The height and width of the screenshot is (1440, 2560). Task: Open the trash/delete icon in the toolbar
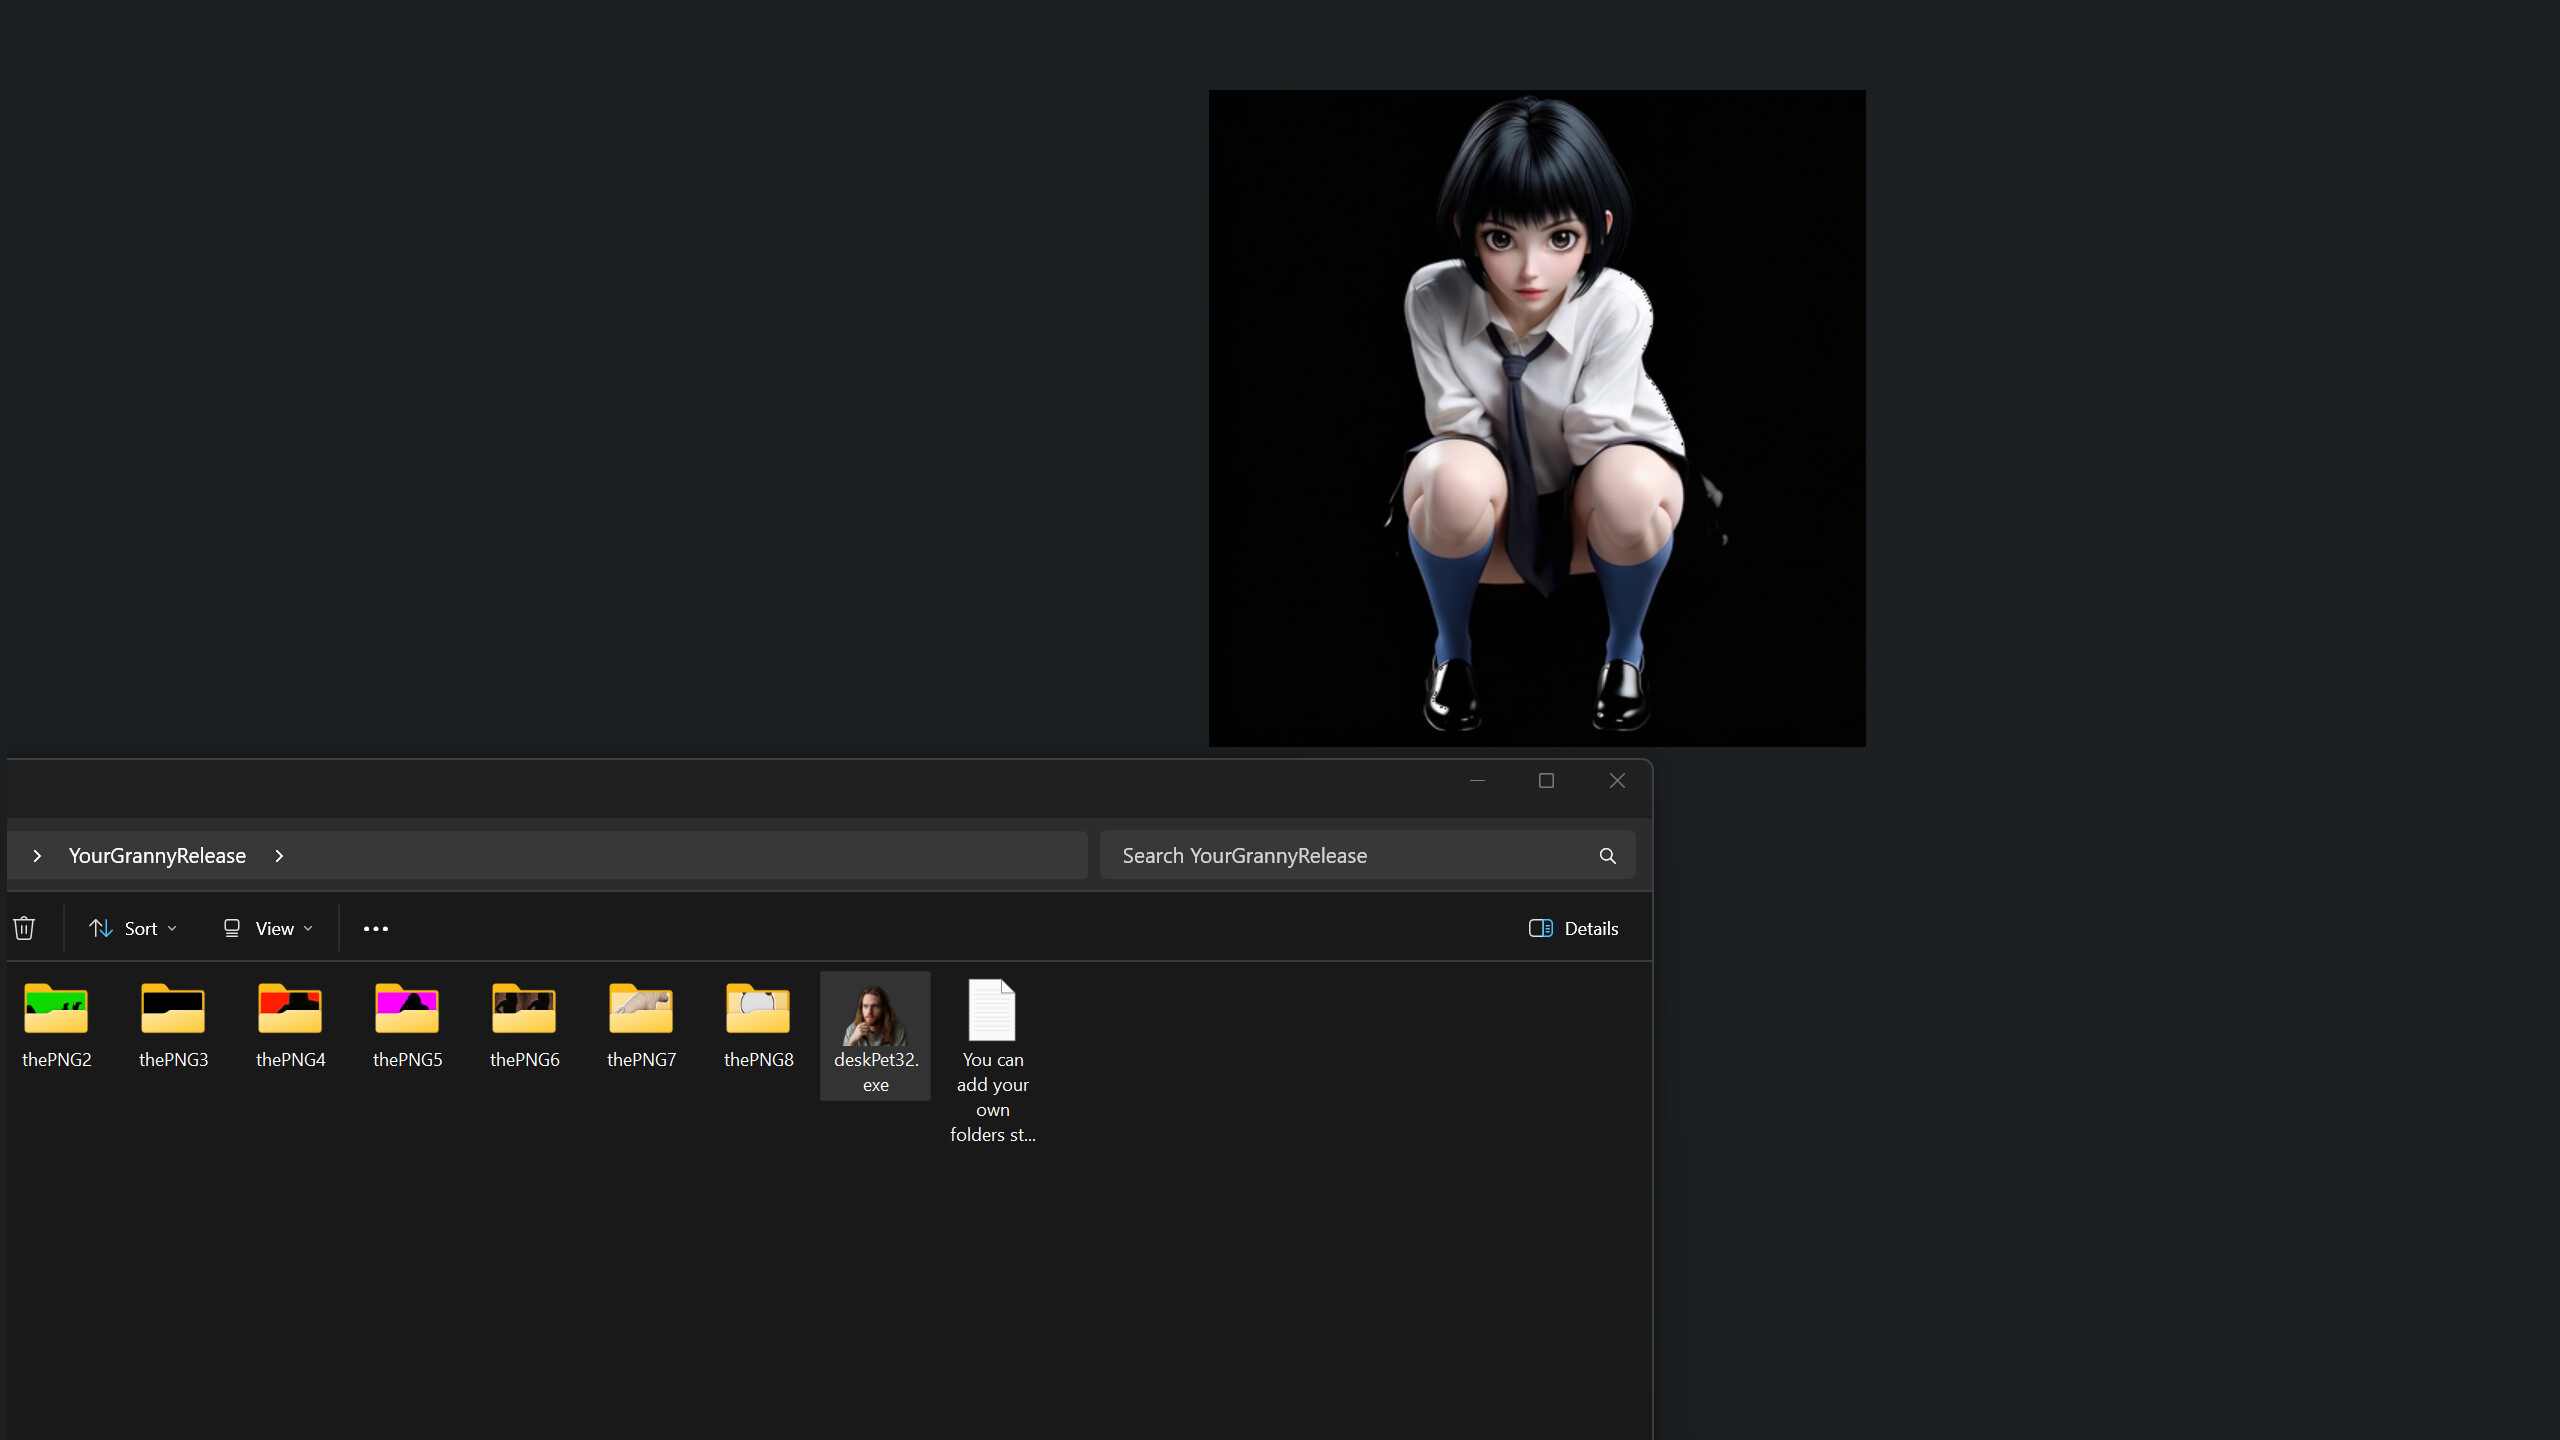click(x=23, y=928)
